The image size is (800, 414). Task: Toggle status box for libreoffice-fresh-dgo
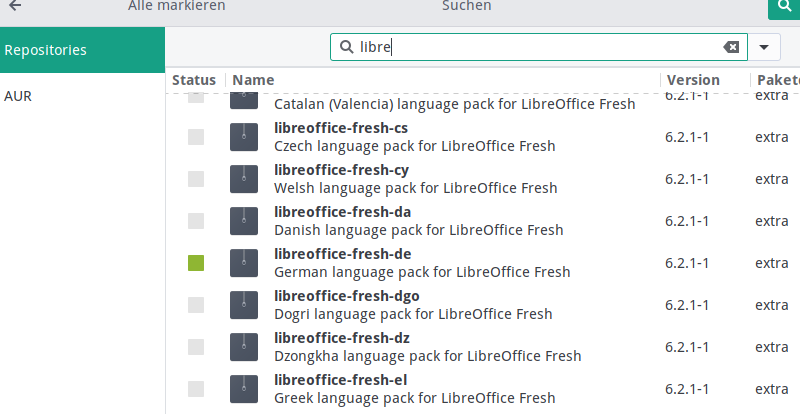(x=196, y=305)
